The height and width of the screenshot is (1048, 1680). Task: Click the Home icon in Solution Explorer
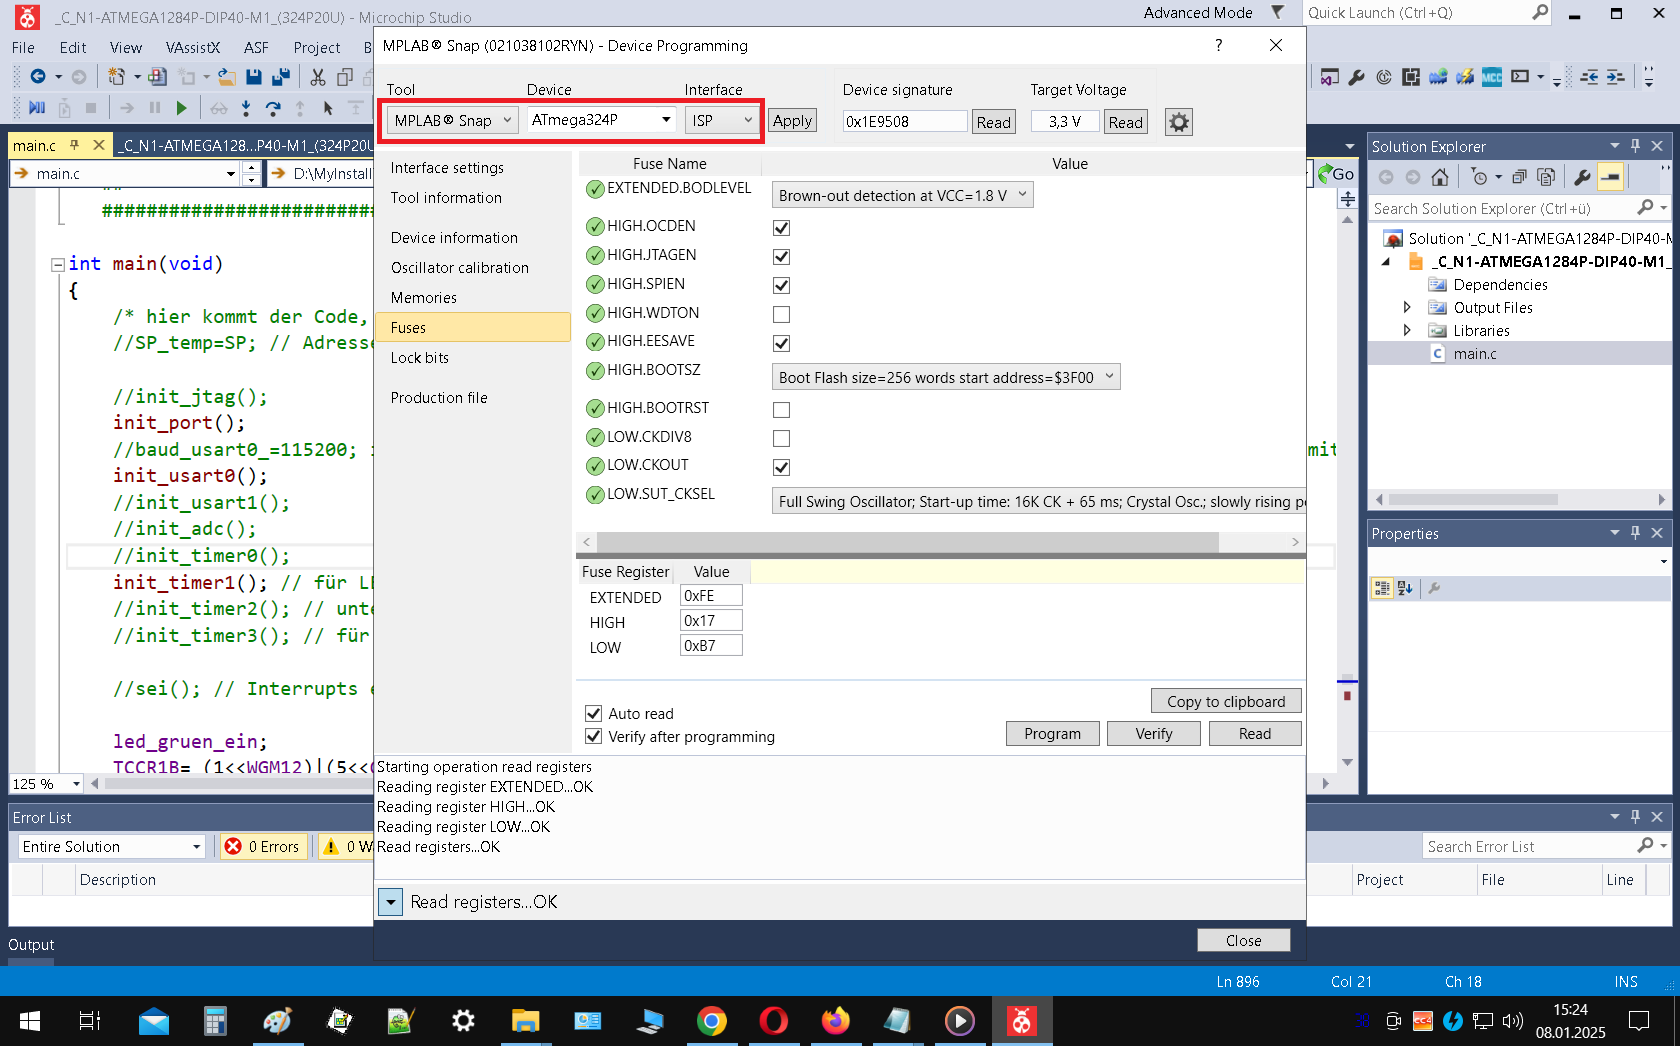(1440, 177)
